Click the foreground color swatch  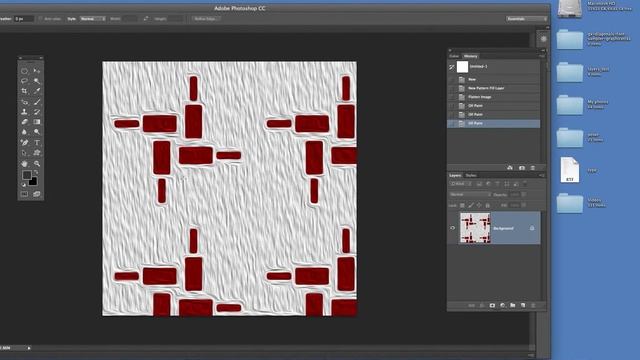pos(27,175)
